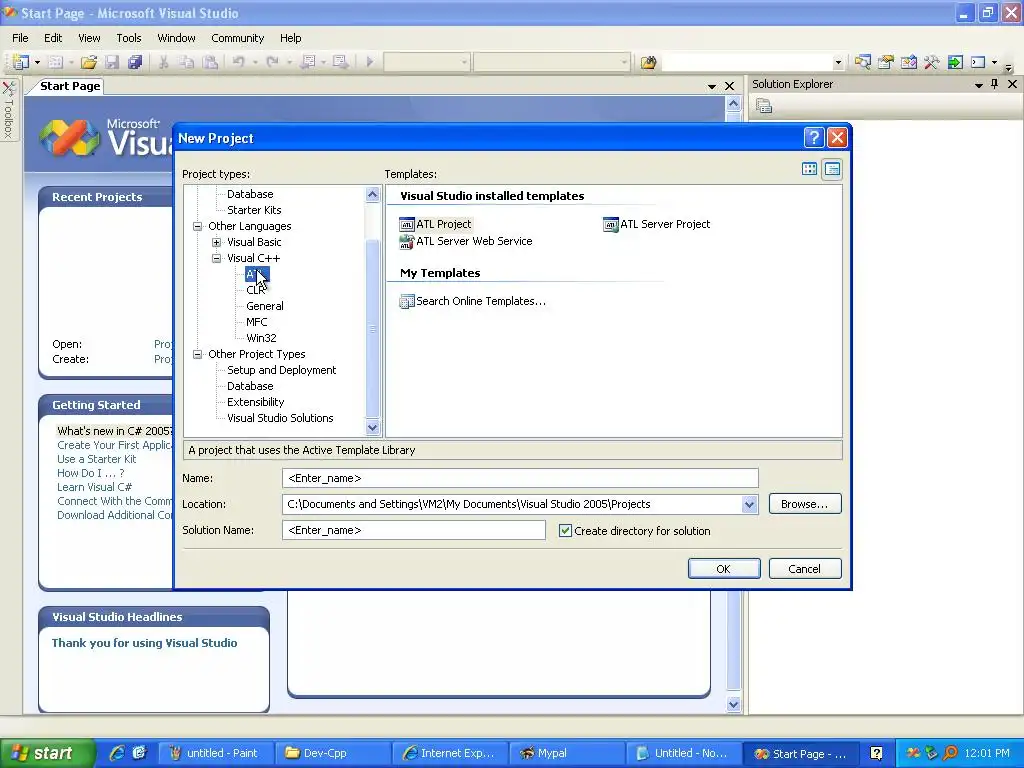Viewport: 1024px width, 768px height.
Task: Open Toolbox via hammer-wrench toolbar icon
Action: pyautogui.click(x=931, y=62)
